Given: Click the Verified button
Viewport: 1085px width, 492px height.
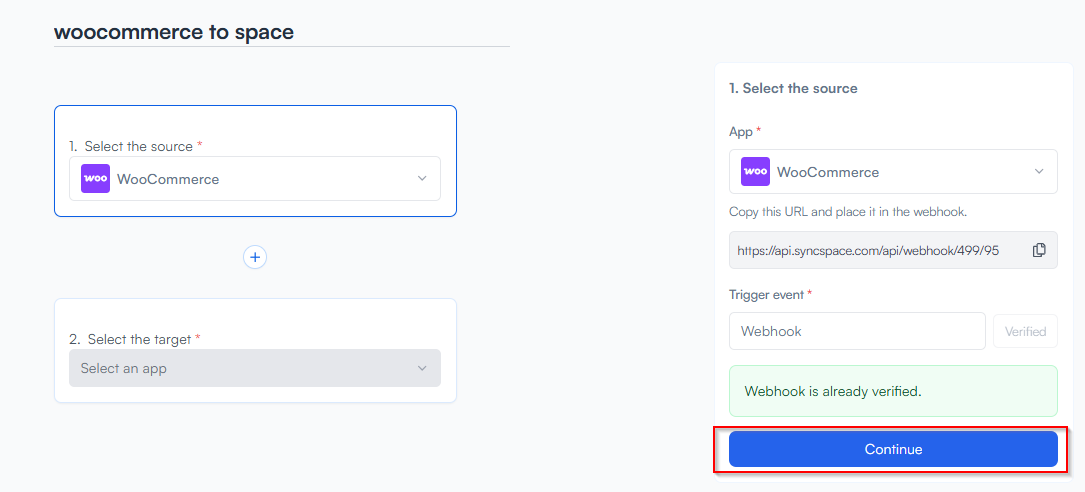Looking at the screenshot, I should [1025, 331].
